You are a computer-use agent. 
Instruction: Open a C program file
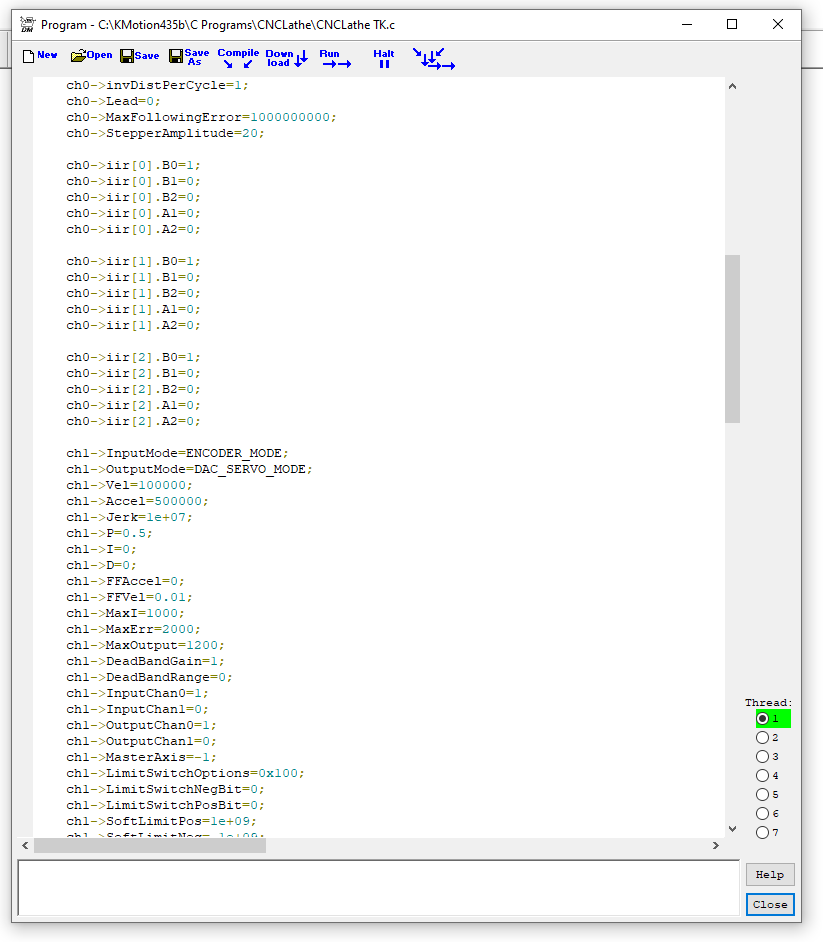click(x=91, y=56)
